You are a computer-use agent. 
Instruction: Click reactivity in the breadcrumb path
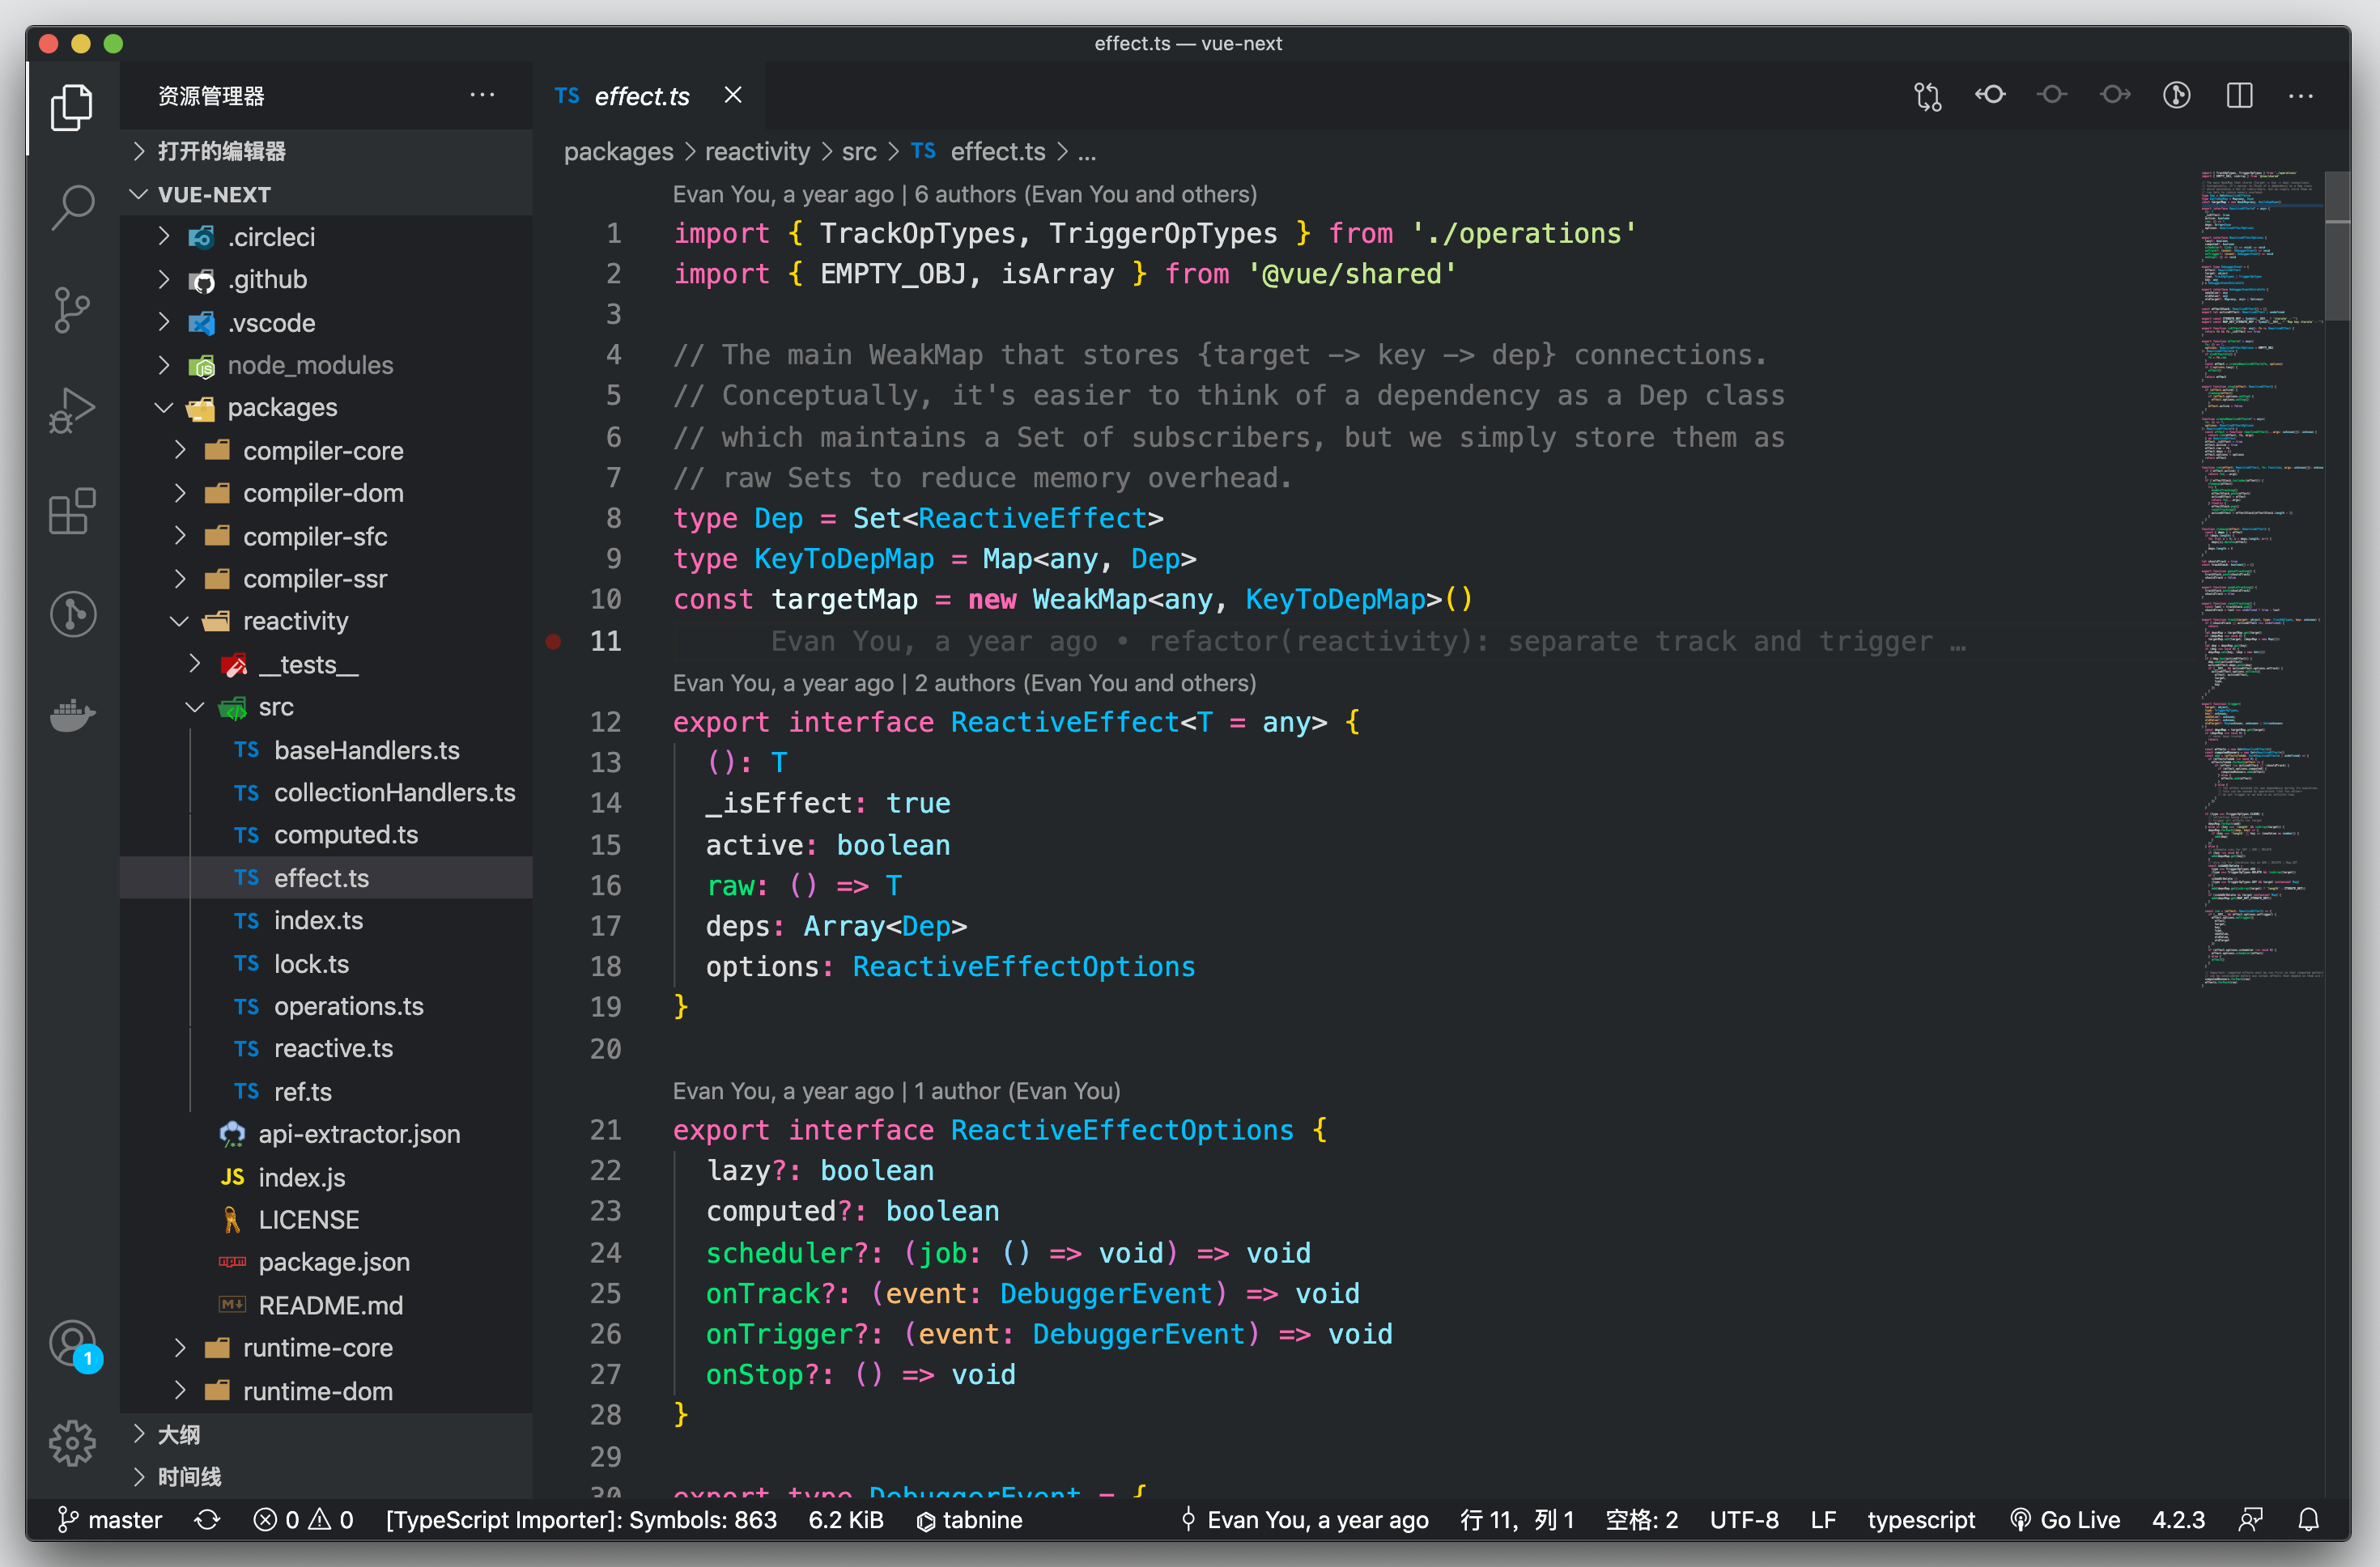(757, 152)
